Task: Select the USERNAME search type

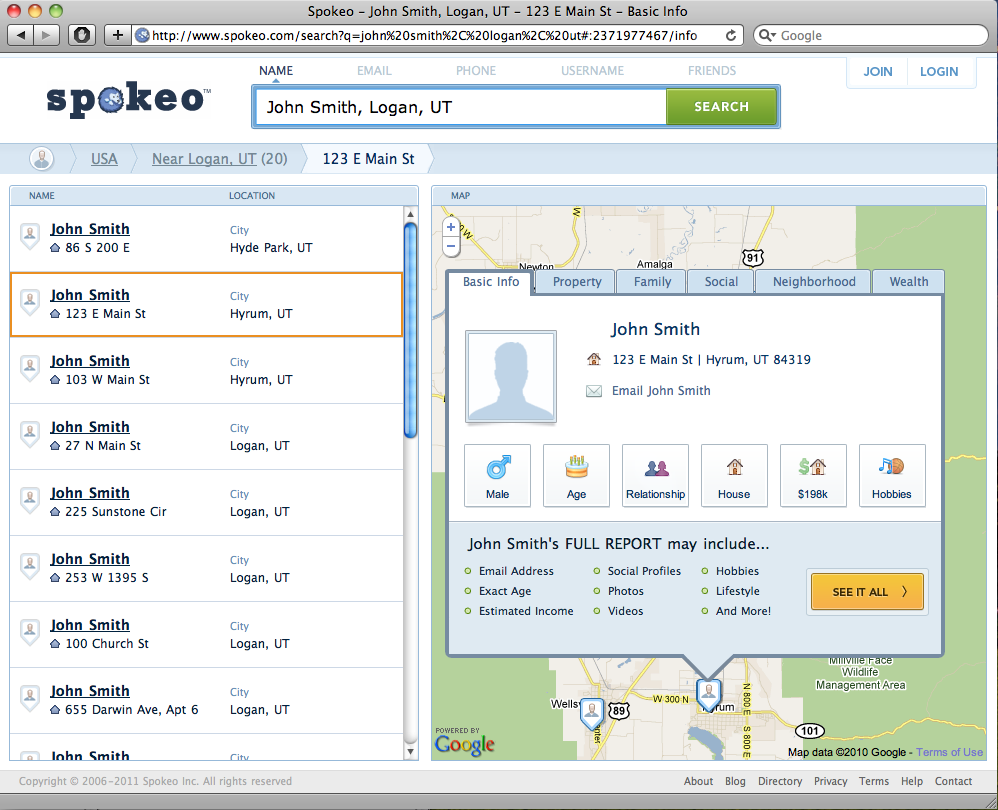Action: [592, 71]
